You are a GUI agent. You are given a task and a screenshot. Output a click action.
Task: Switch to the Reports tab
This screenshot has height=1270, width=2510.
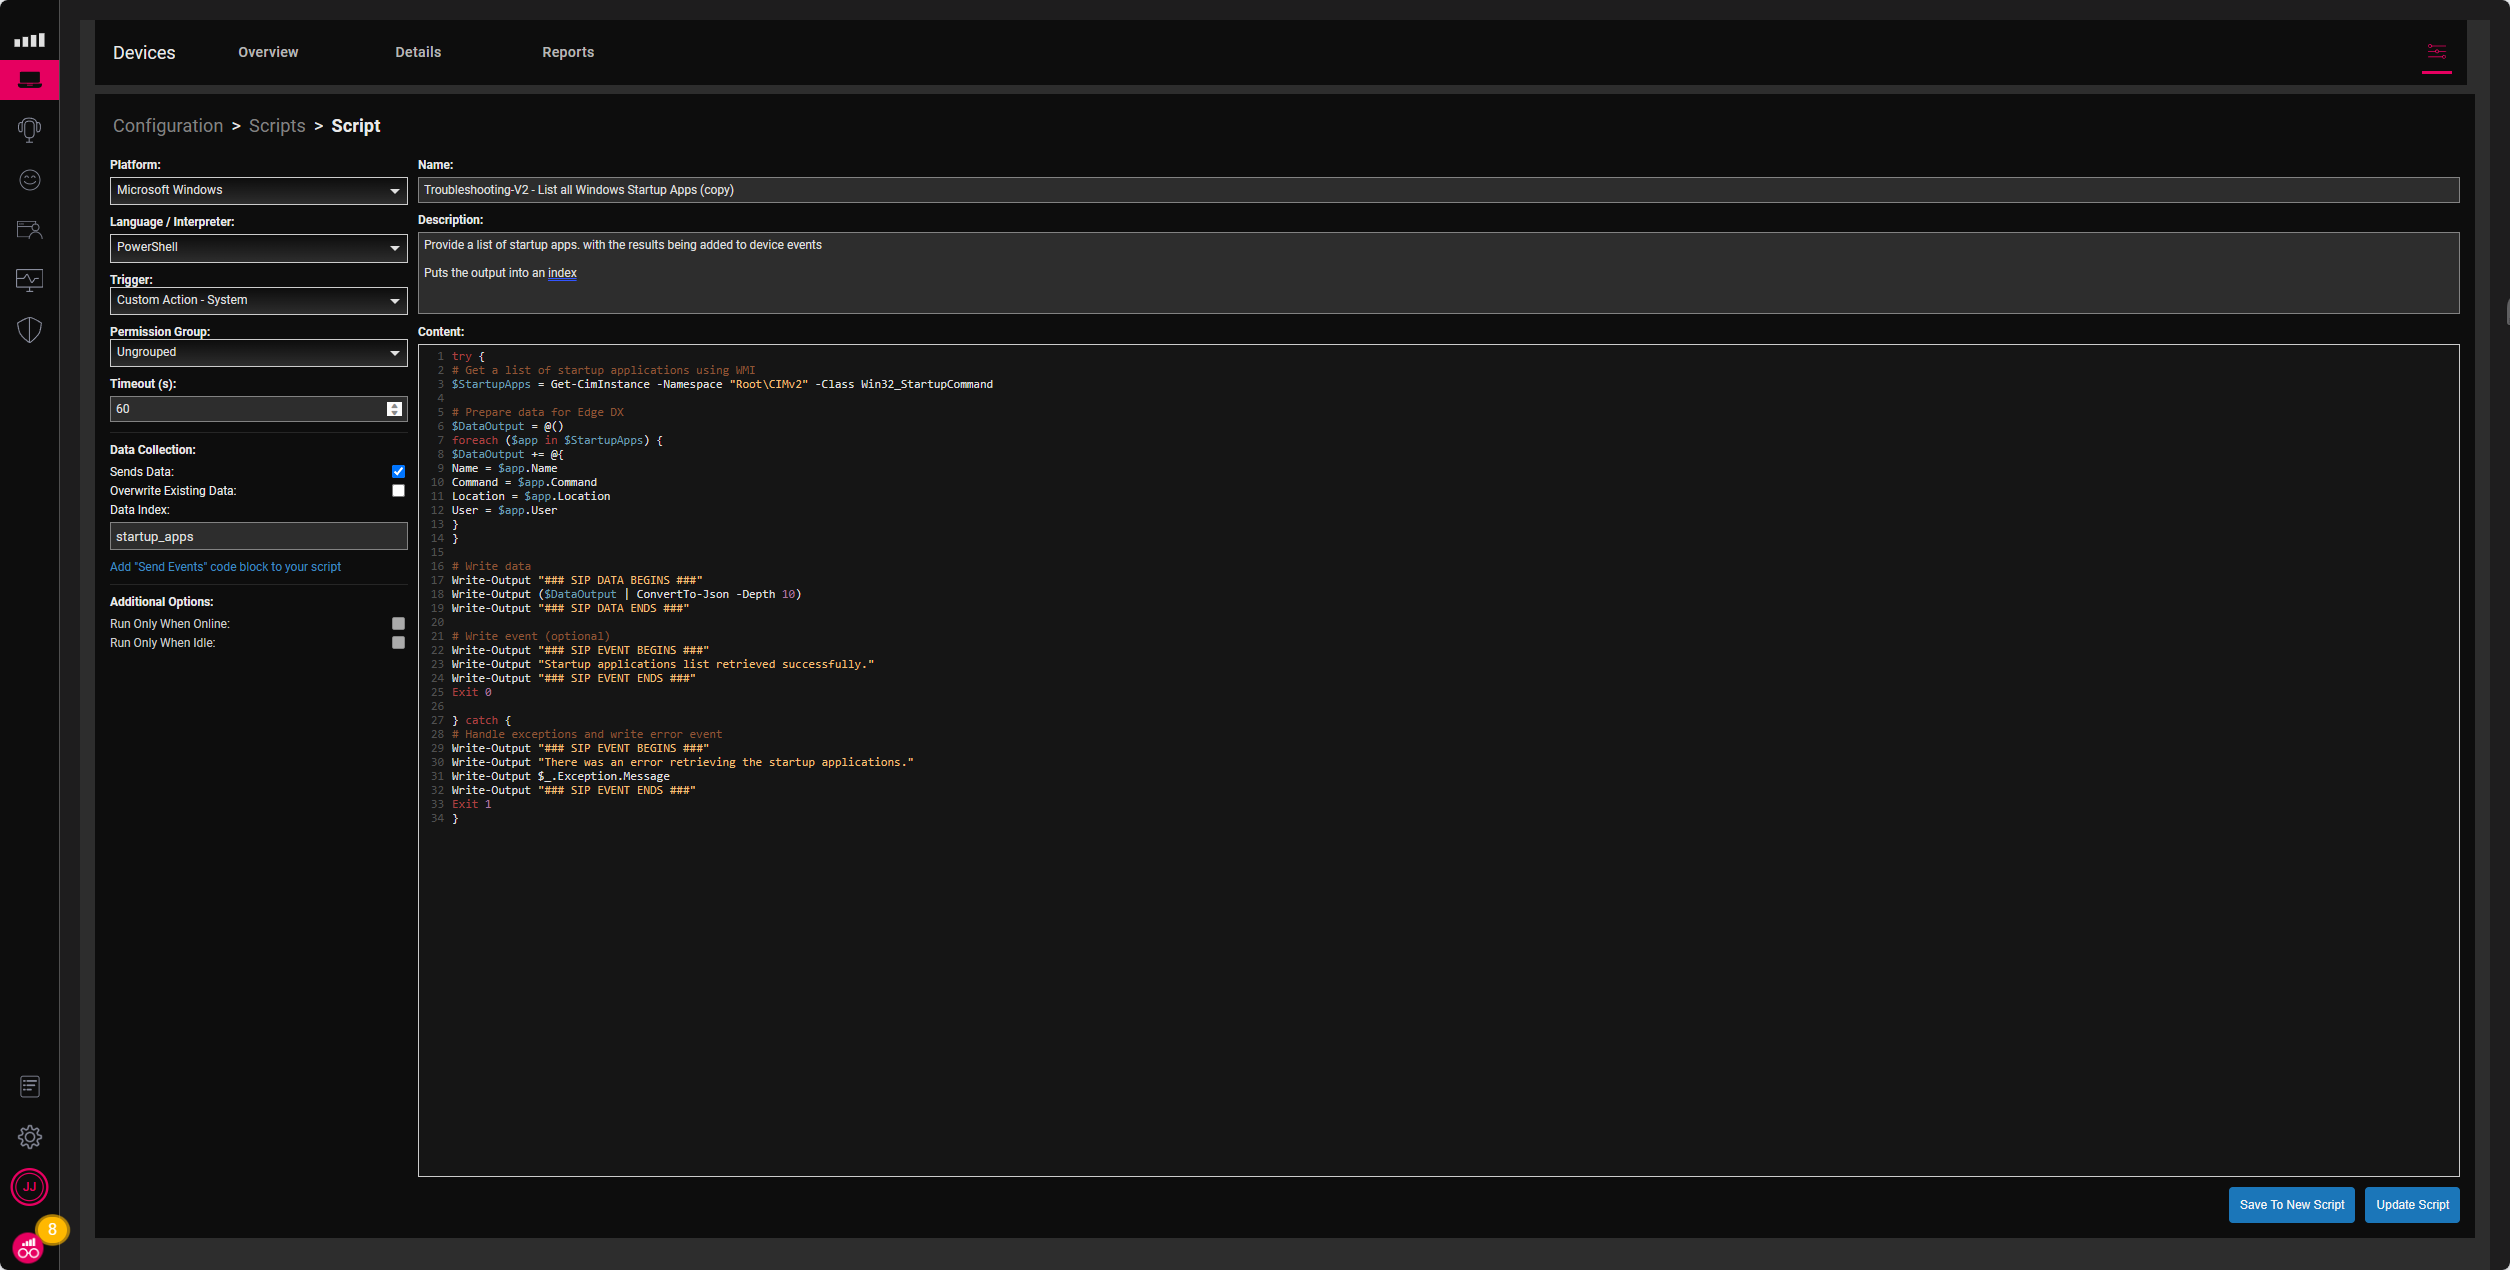coord(567,52)
